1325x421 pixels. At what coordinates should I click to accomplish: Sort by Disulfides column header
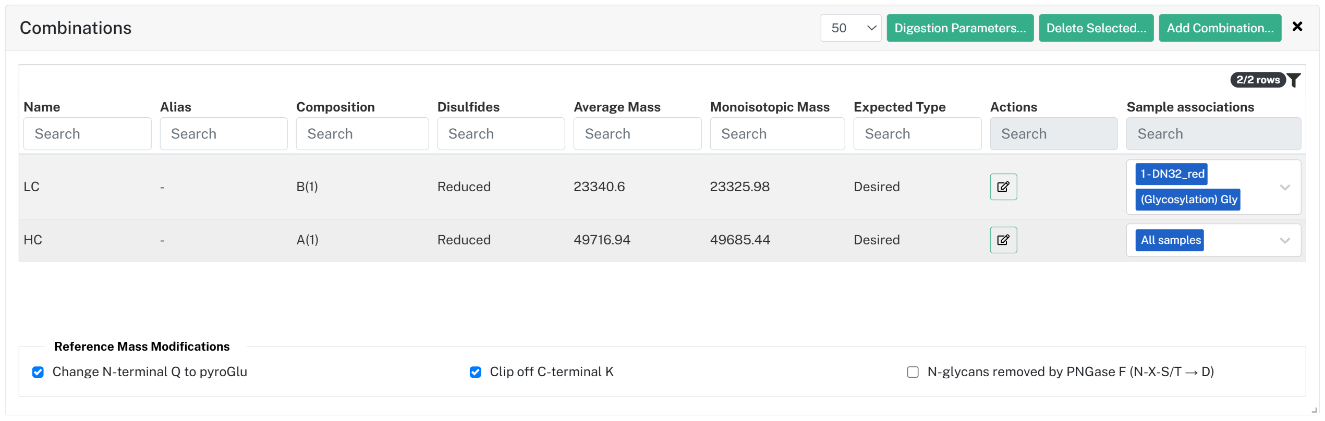click(468, 107)
